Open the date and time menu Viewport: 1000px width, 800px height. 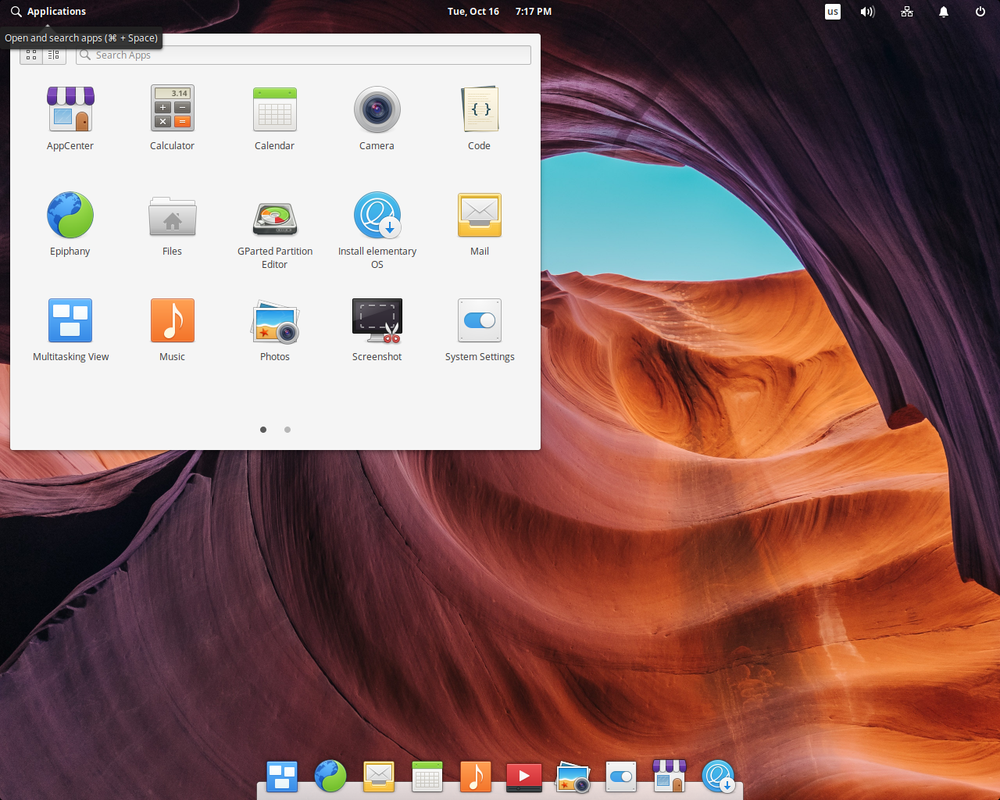(498, 11)
